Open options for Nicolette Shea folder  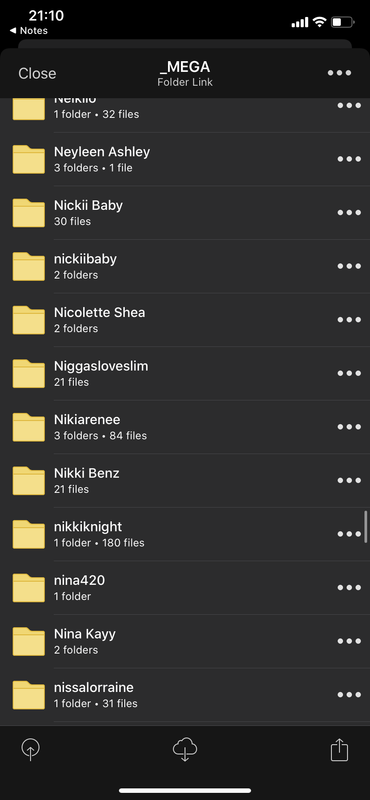tap(350, 320)
